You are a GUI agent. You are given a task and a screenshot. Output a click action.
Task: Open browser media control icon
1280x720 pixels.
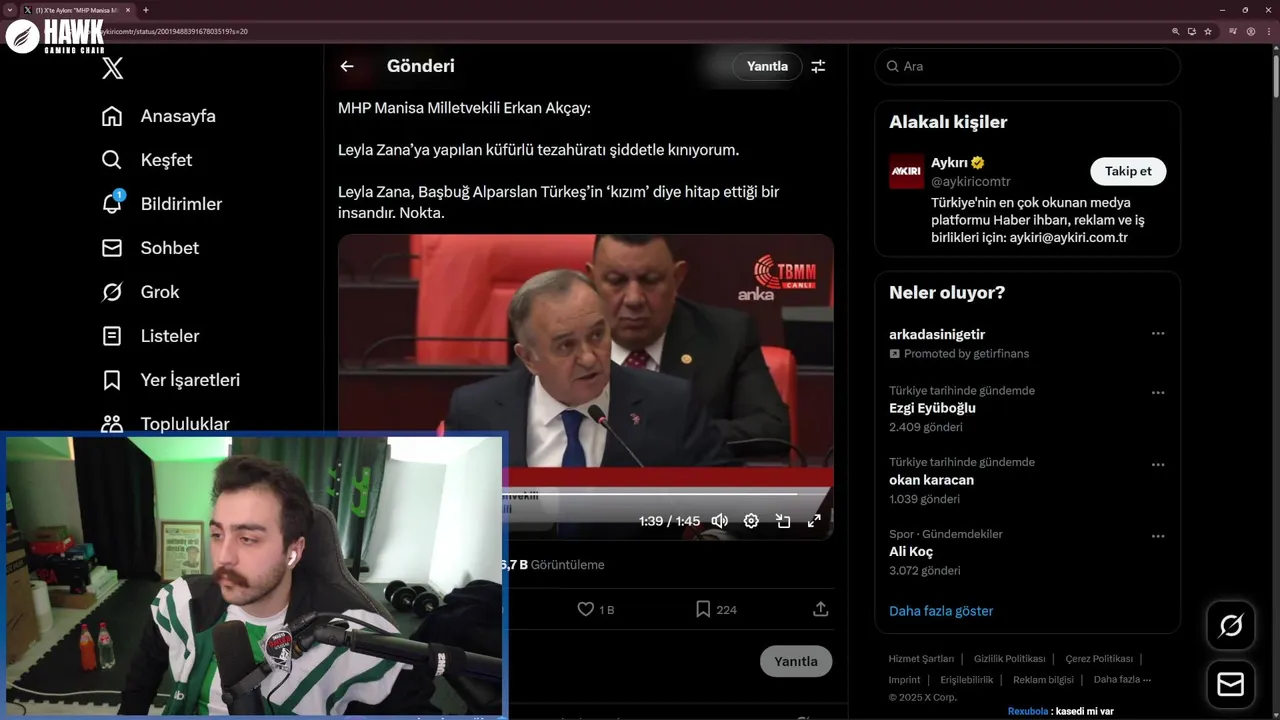click(x=1234, y=32)
